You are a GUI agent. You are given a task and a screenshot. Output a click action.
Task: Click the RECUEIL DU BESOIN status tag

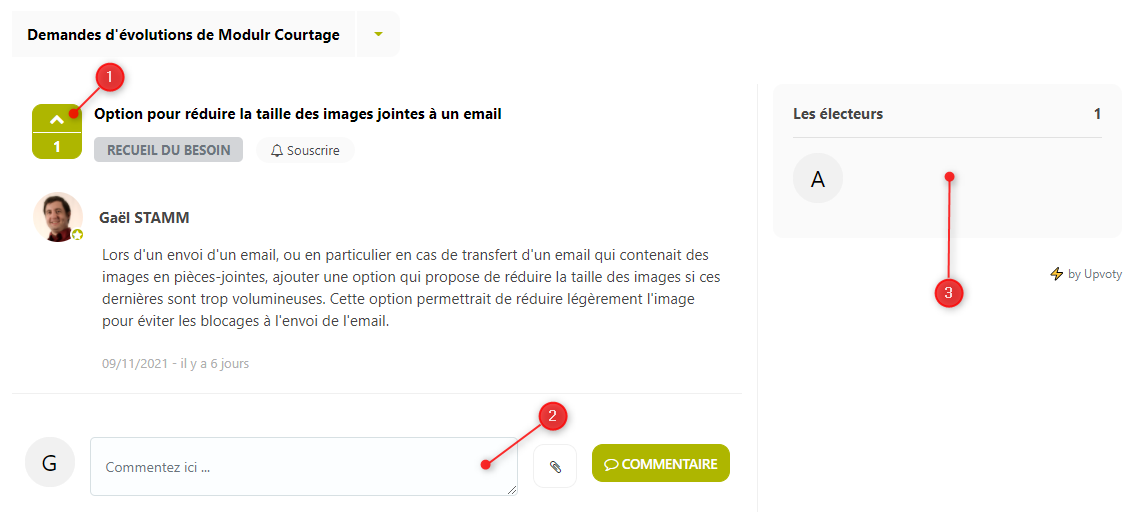point(168,151)
